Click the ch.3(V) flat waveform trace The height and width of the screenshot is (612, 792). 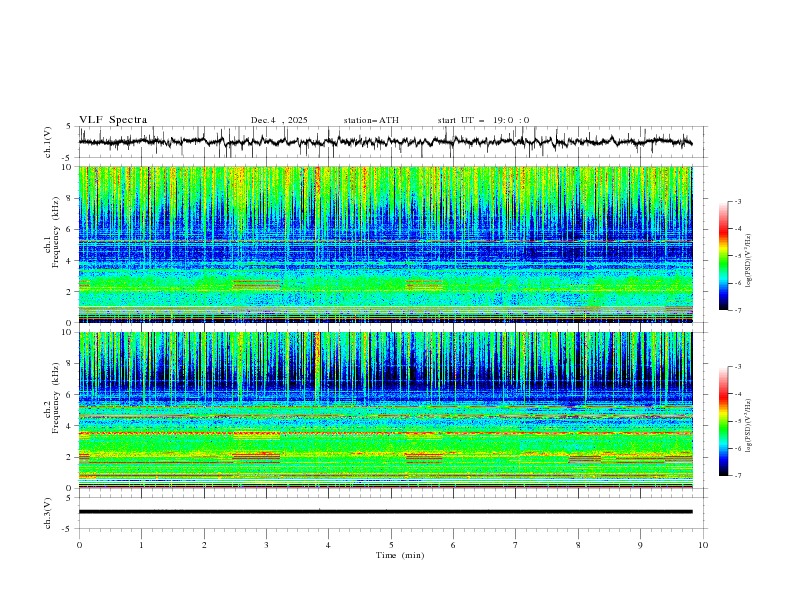point(385,512)
